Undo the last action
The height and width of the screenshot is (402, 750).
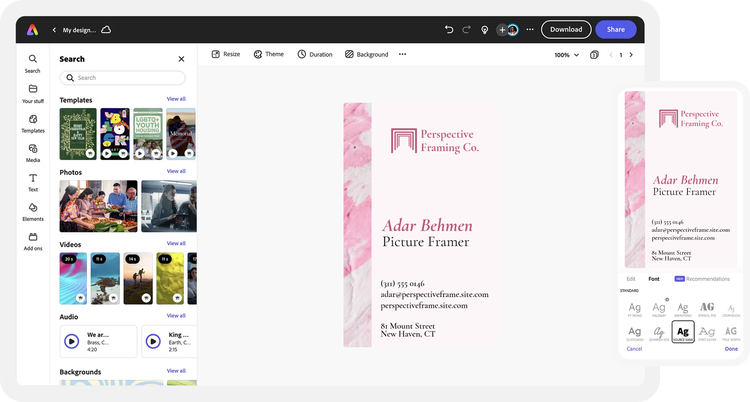point(449,30)
